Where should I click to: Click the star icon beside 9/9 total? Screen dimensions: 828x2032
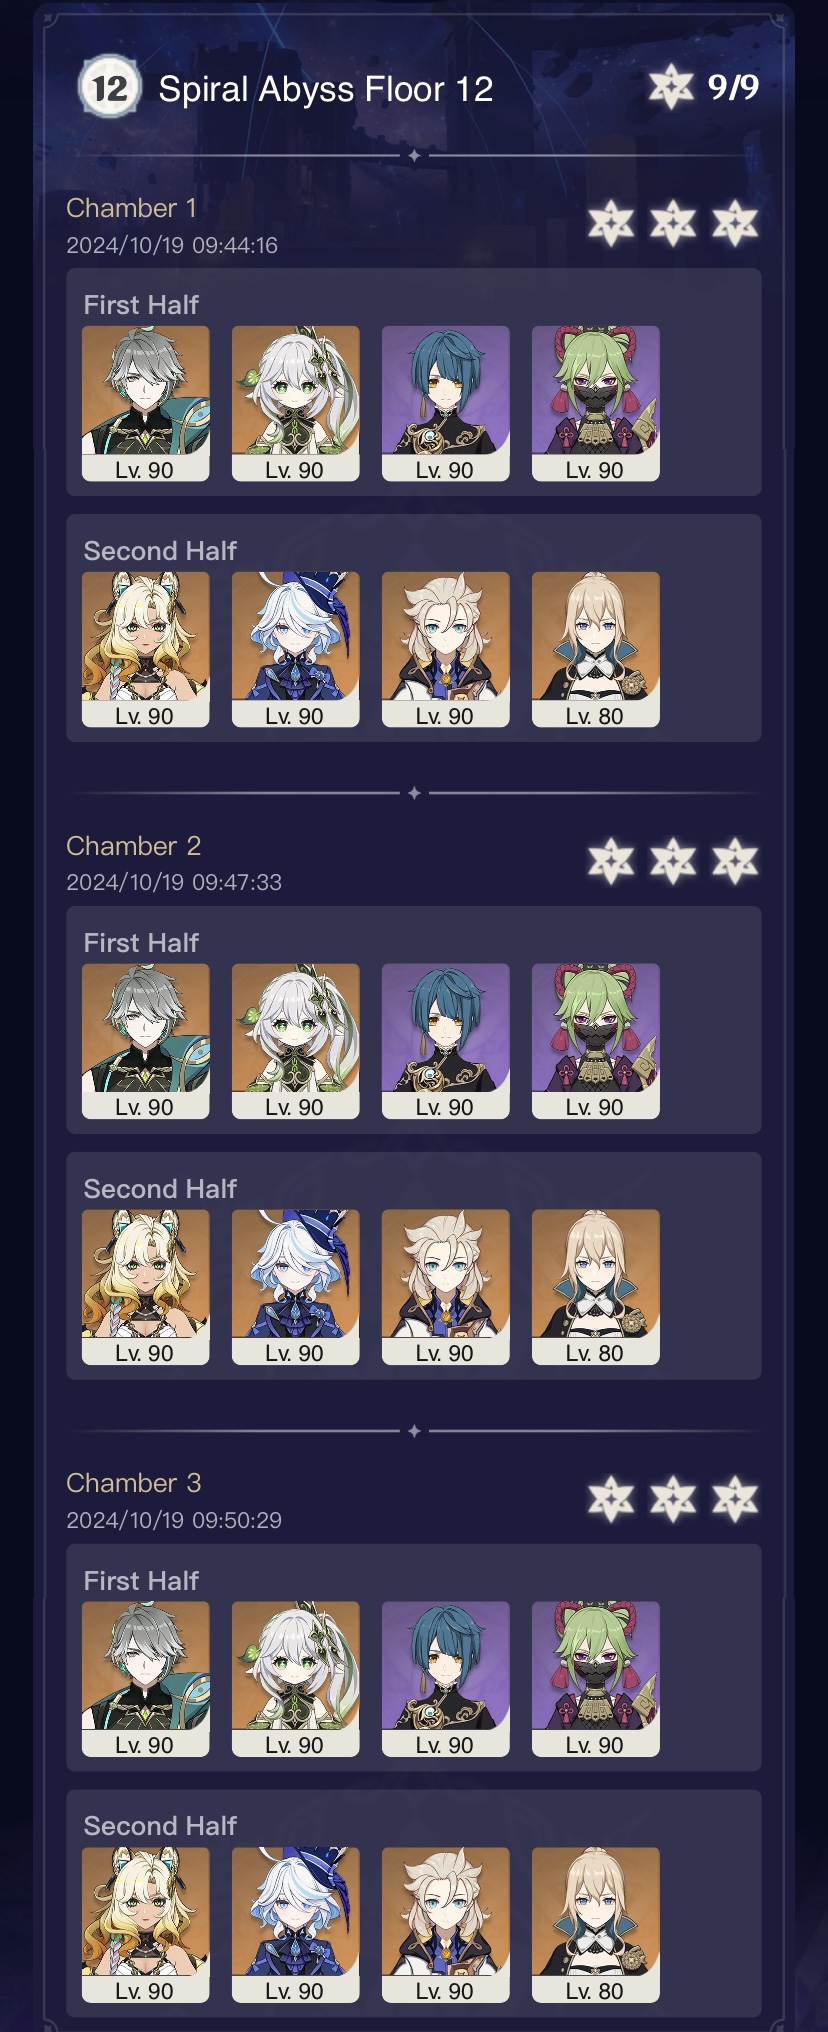671,87
